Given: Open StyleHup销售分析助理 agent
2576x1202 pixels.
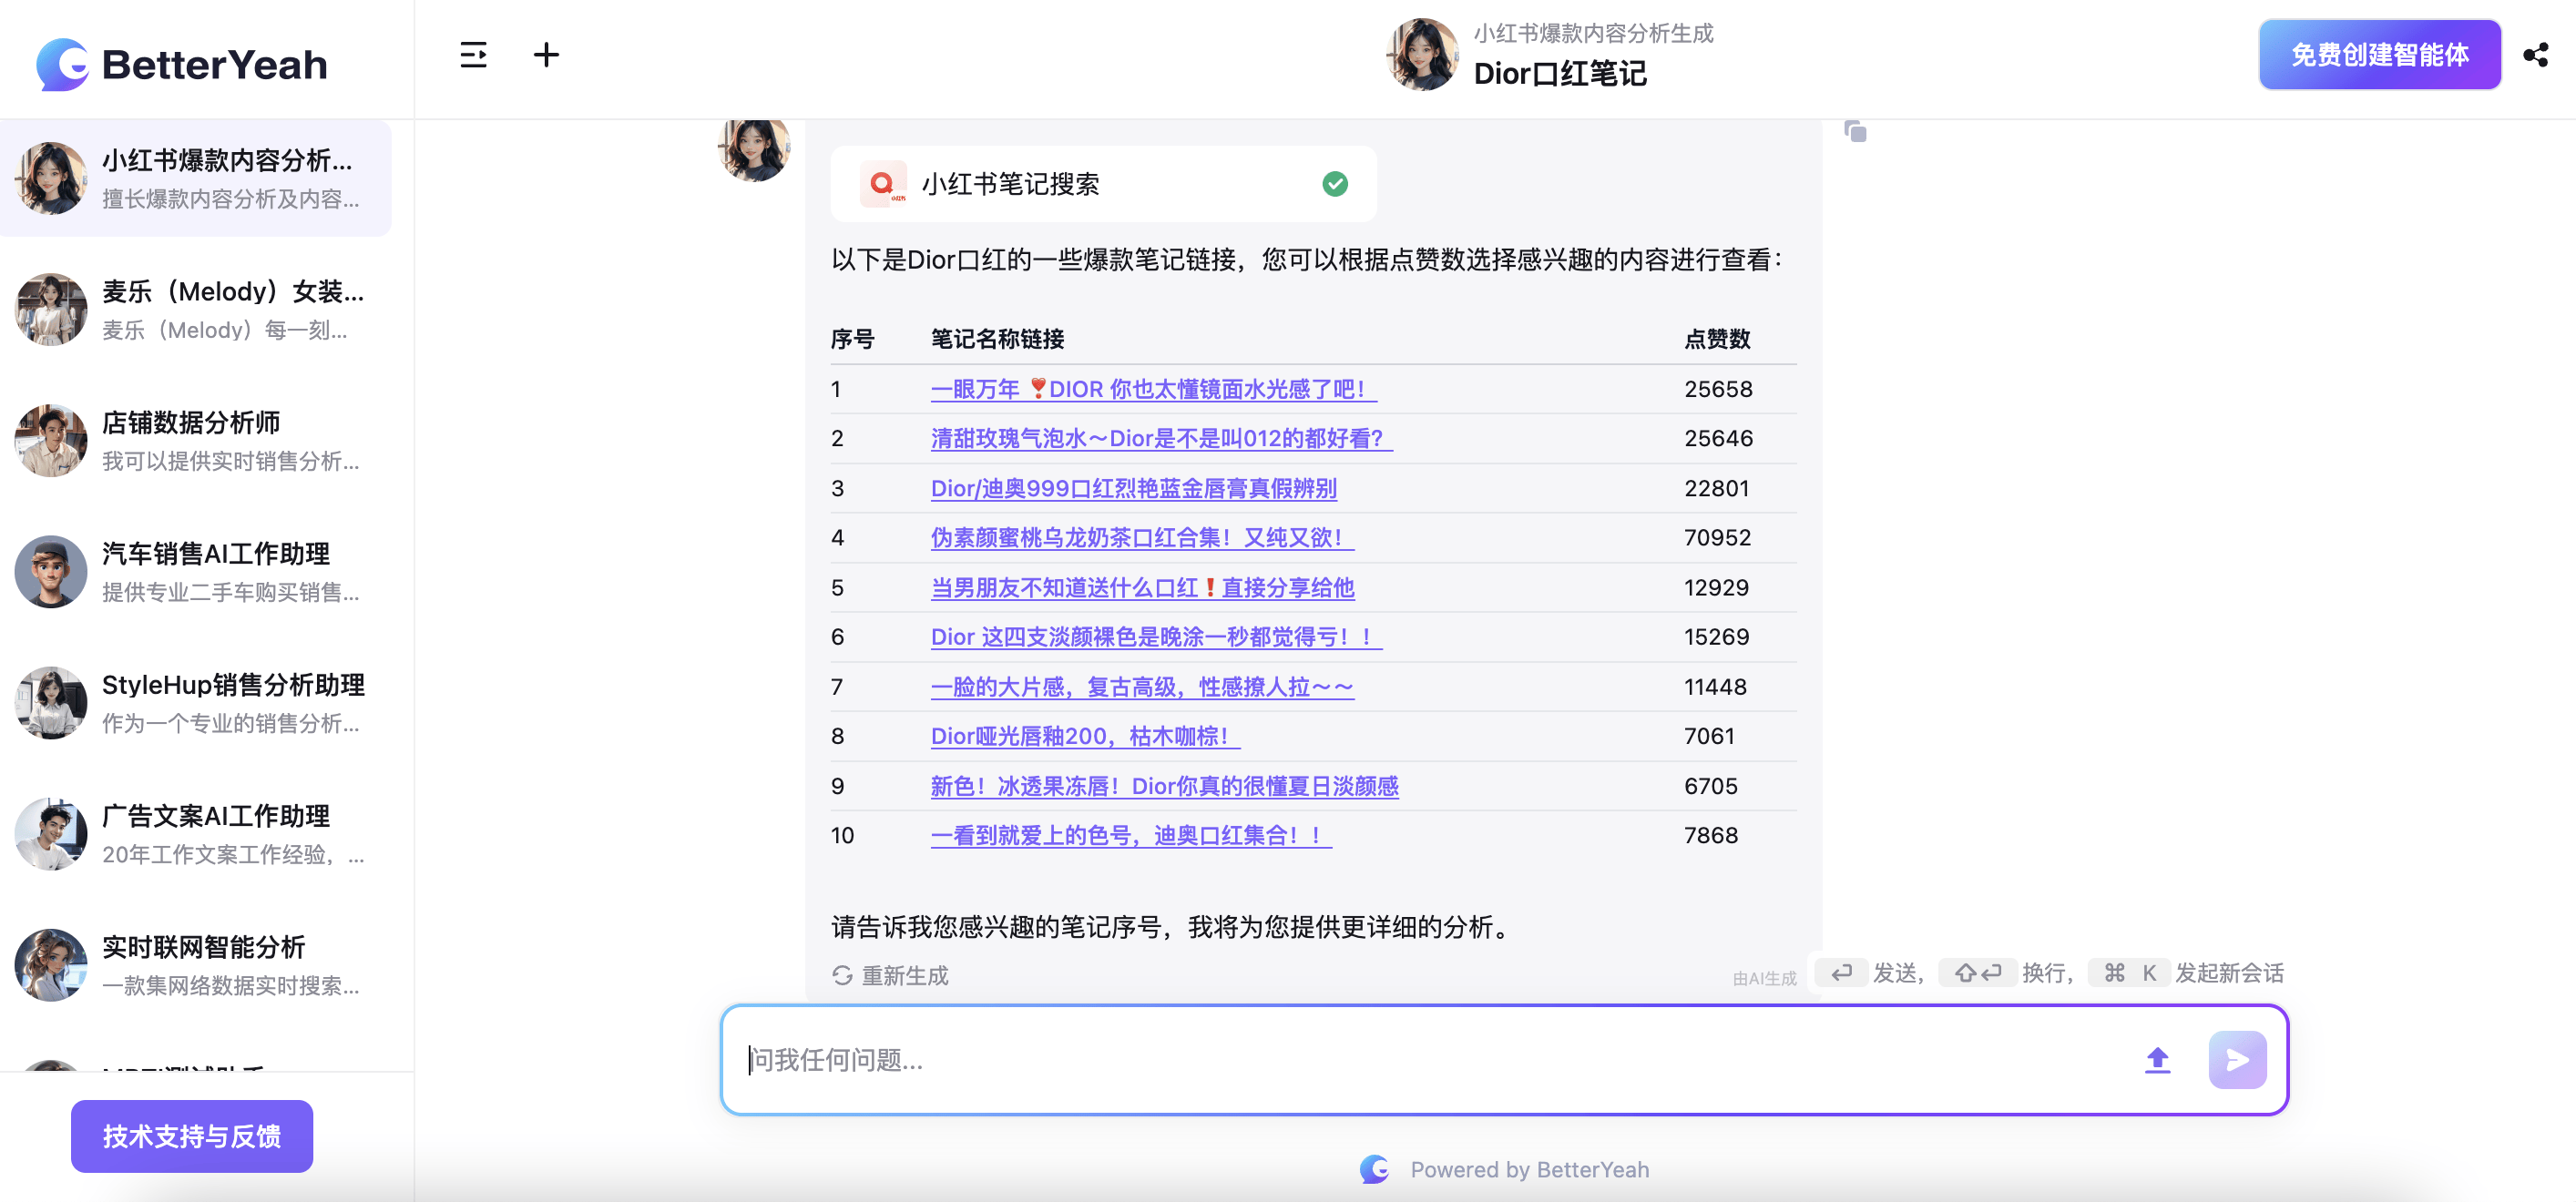Looking at the screenshot, I should pyautogui.click(x=196, y=702).
